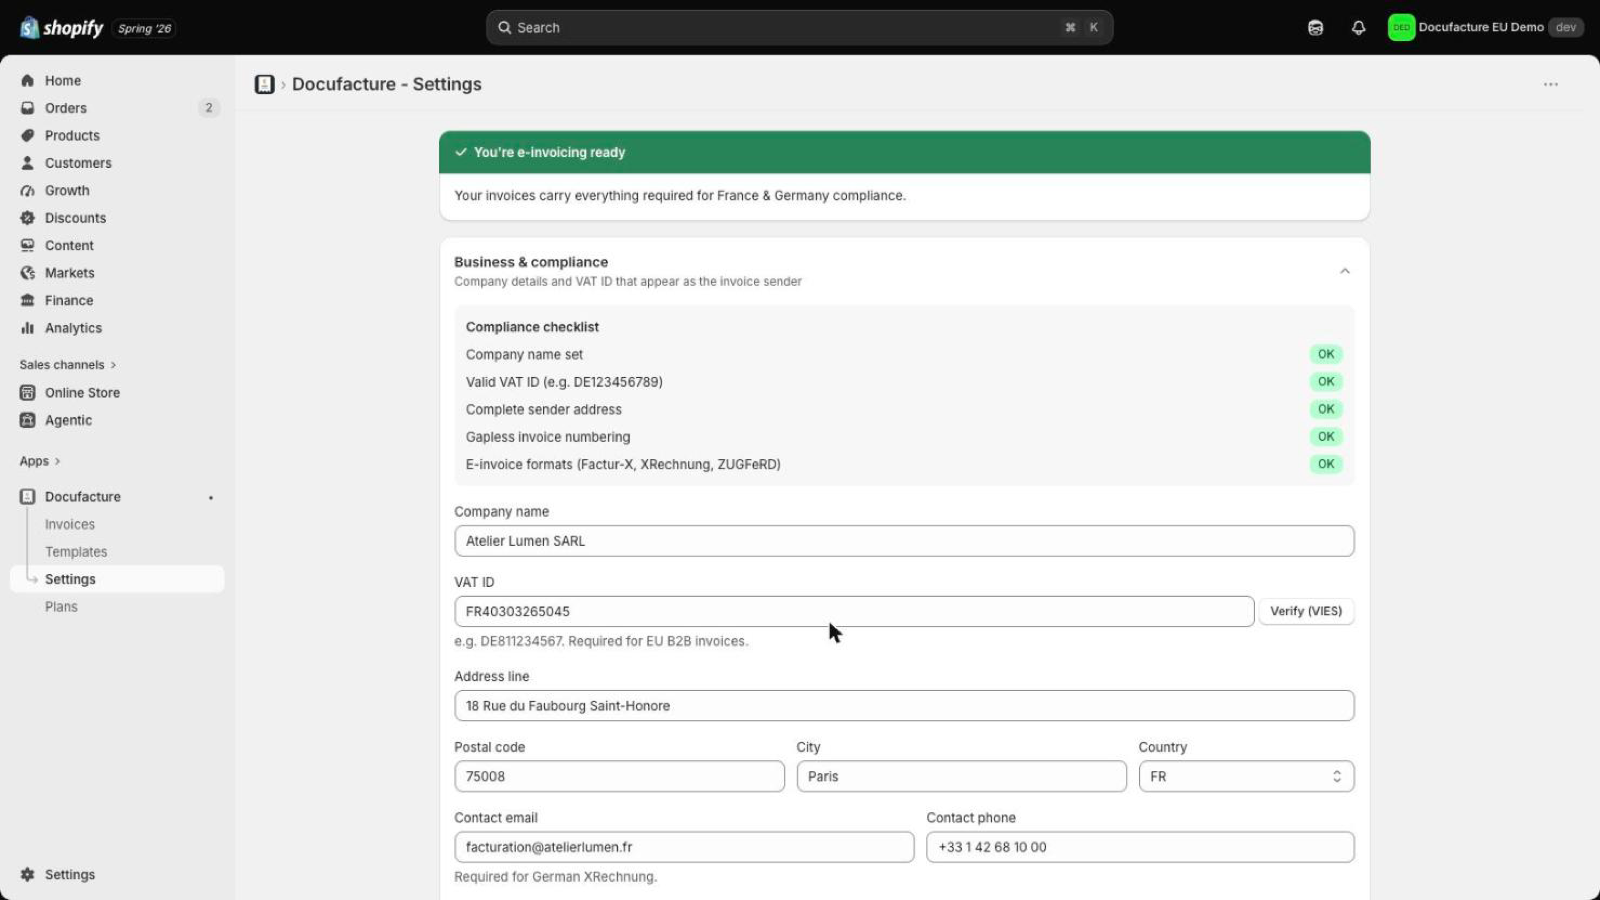Open Orders in sidebar

(x=66, y=108)
